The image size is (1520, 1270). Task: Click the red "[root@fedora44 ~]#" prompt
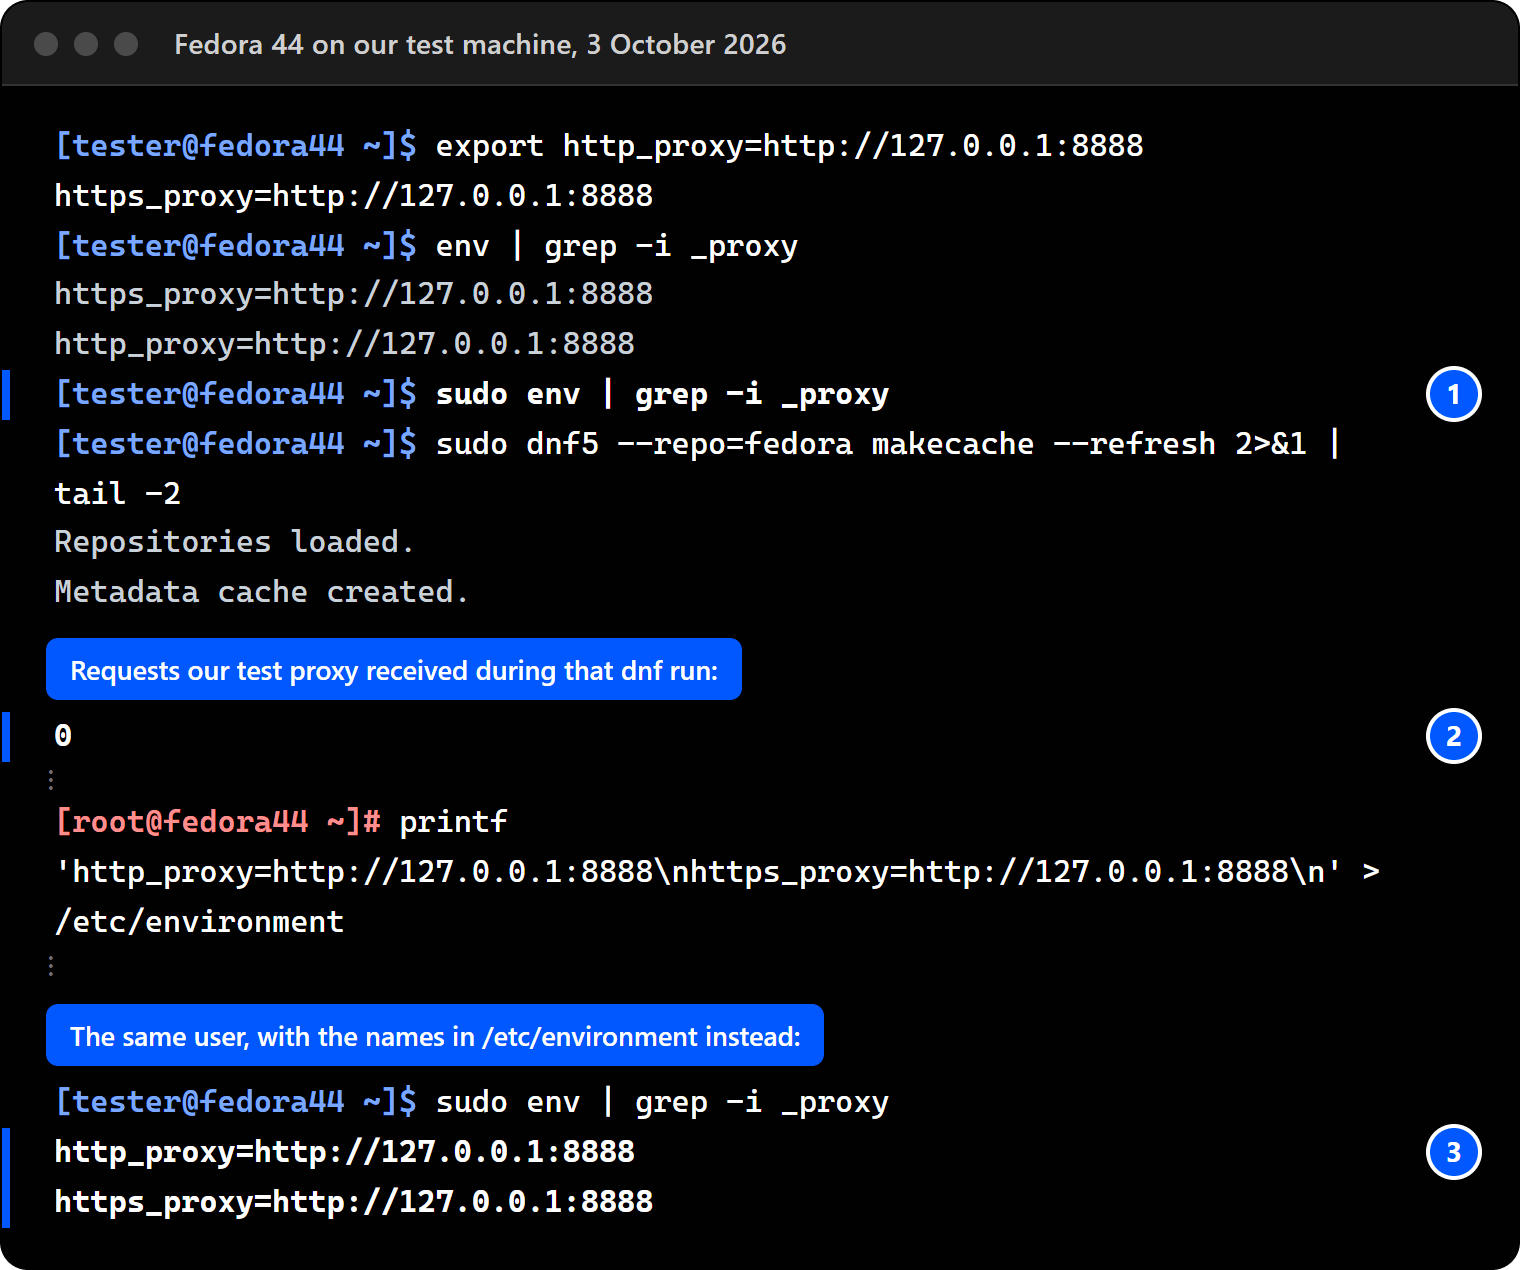point(218,822)
